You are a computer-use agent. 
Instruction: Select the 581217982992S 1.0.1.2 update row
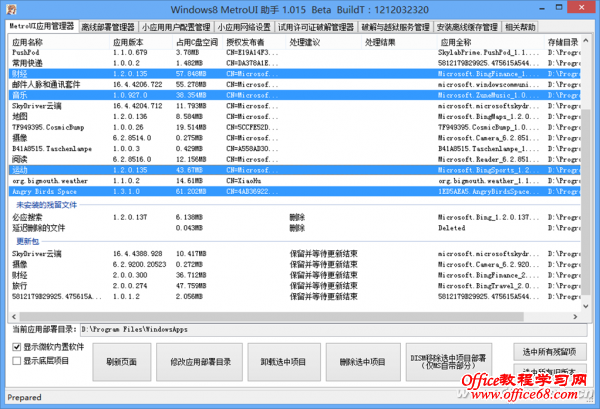pos(295,297)
